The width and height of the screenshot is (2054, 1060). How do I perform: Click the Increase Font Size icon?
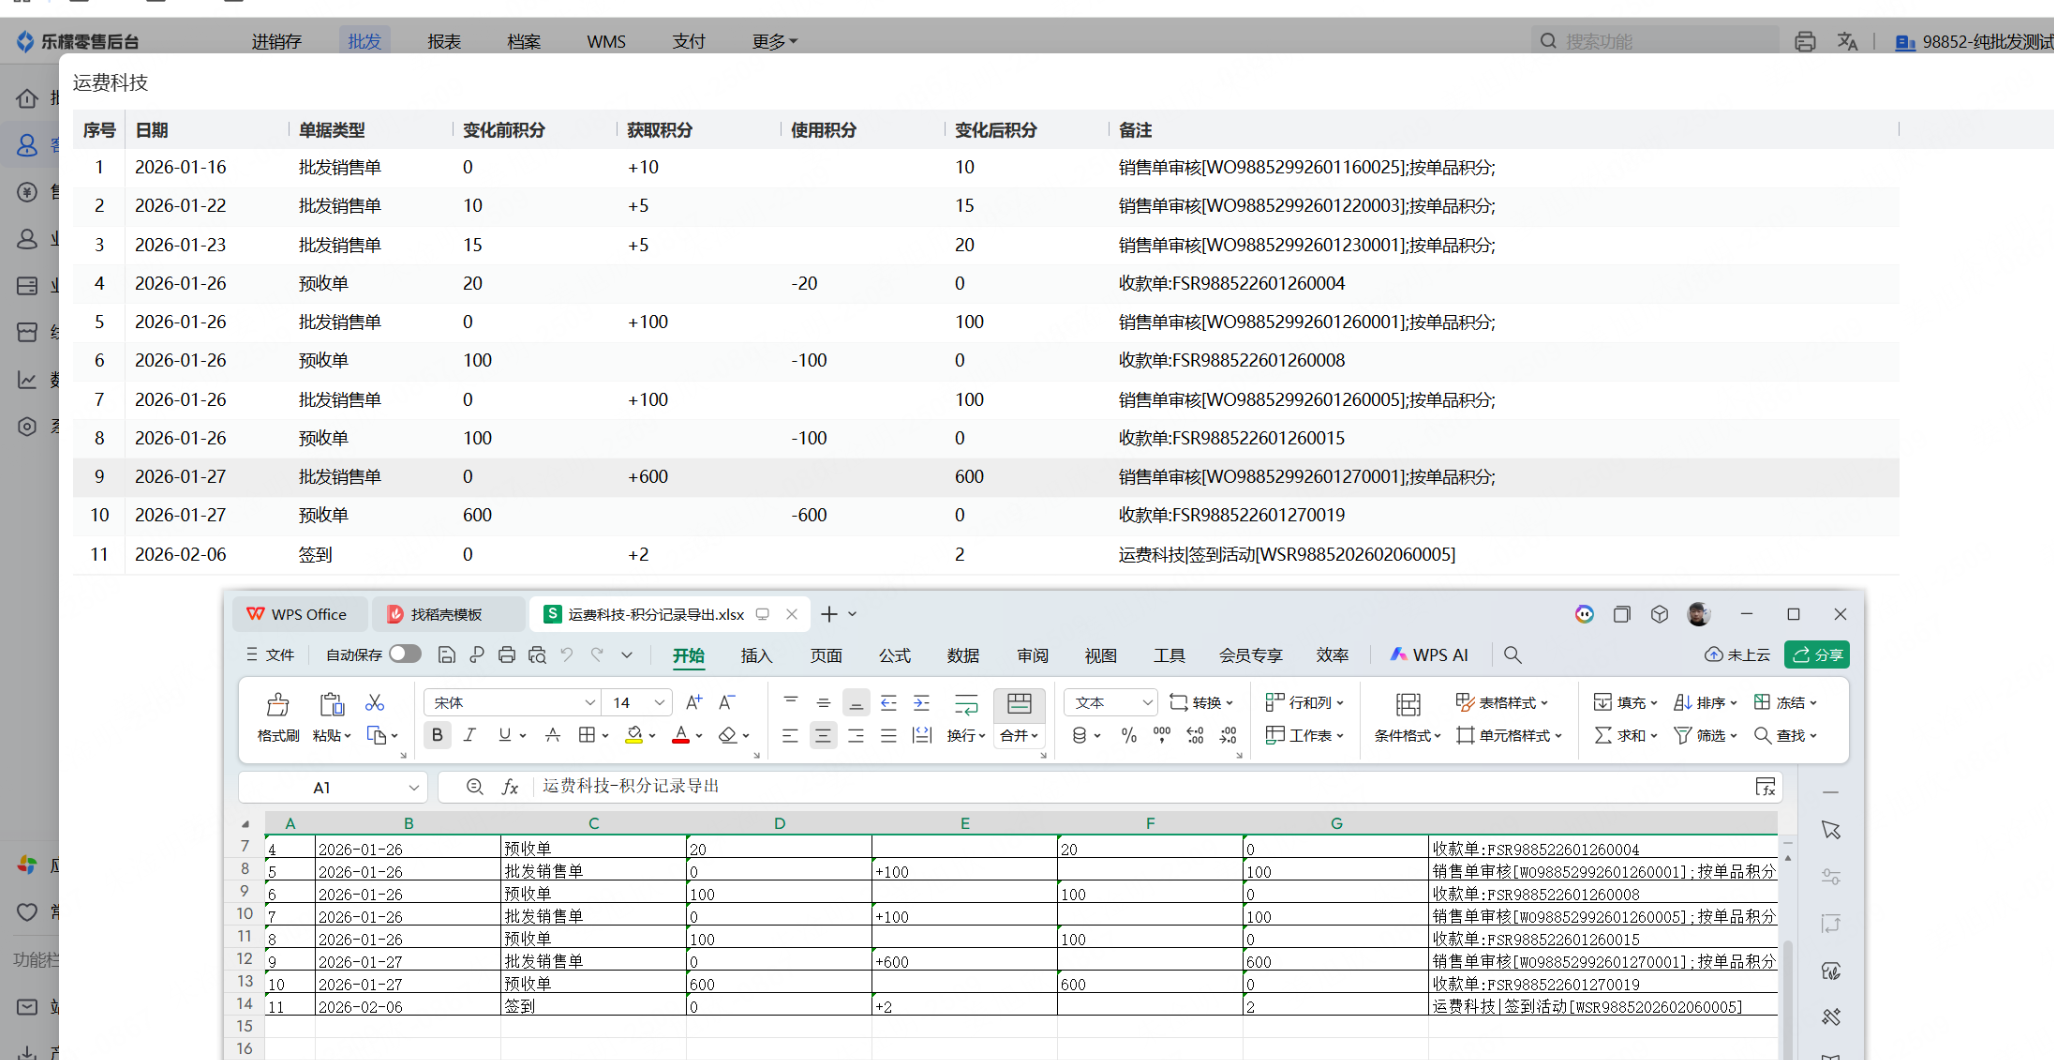[x=694, y=703]
